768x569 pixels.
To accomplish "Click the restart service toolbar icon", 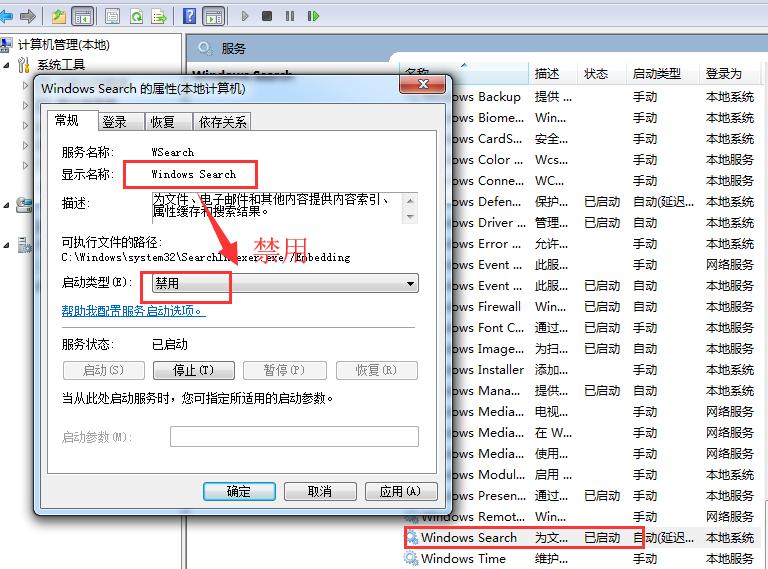I will point(313,16).
